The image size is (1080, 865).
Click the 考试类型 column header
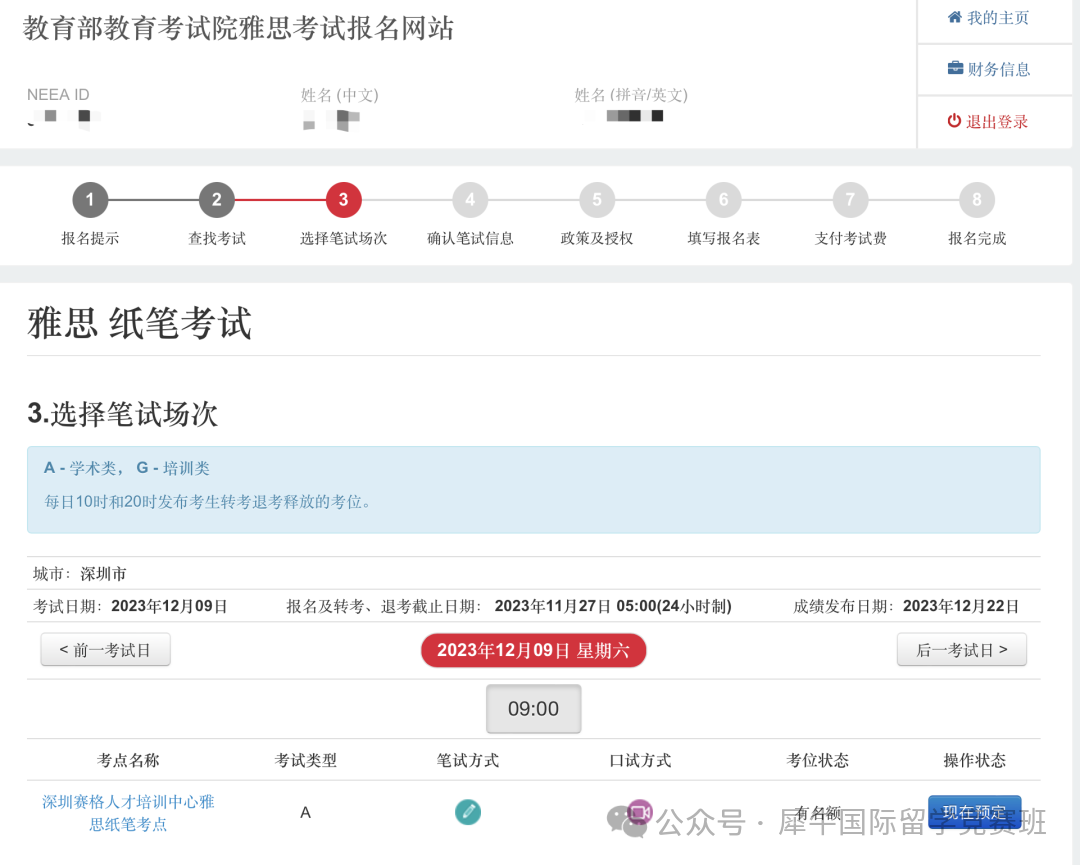pos(306,760)
